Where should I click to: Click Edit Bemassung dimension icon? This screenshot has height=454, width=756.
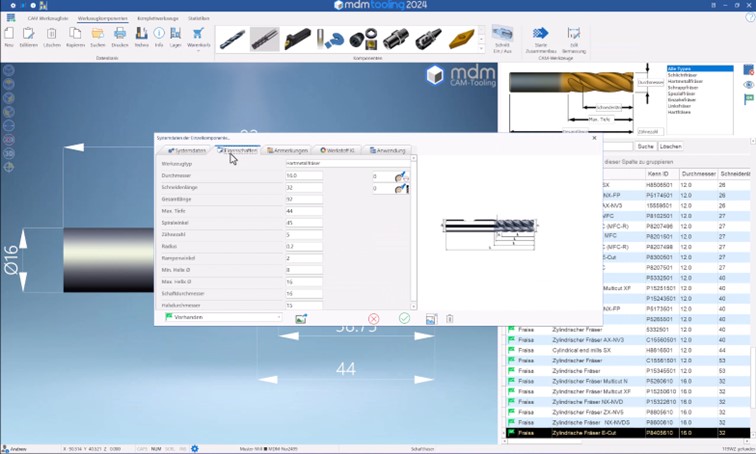(x=574, y=33)
